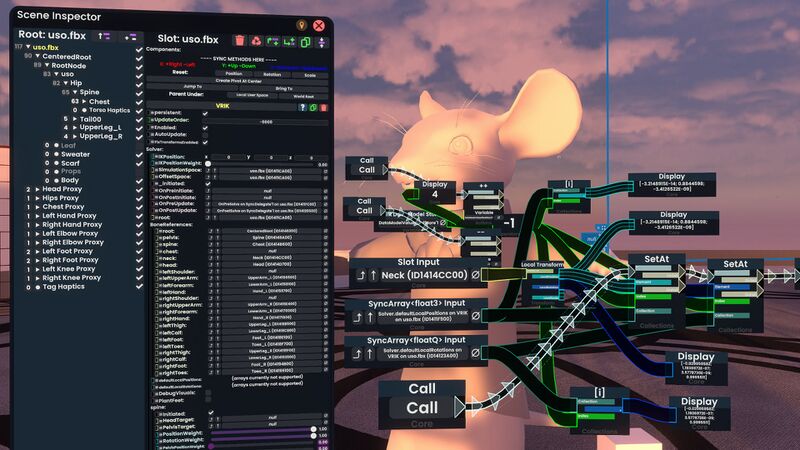This screenshot has height=450, width=800.
Task: Expand the Hips Proxy tree node
Action: [37, 198]
